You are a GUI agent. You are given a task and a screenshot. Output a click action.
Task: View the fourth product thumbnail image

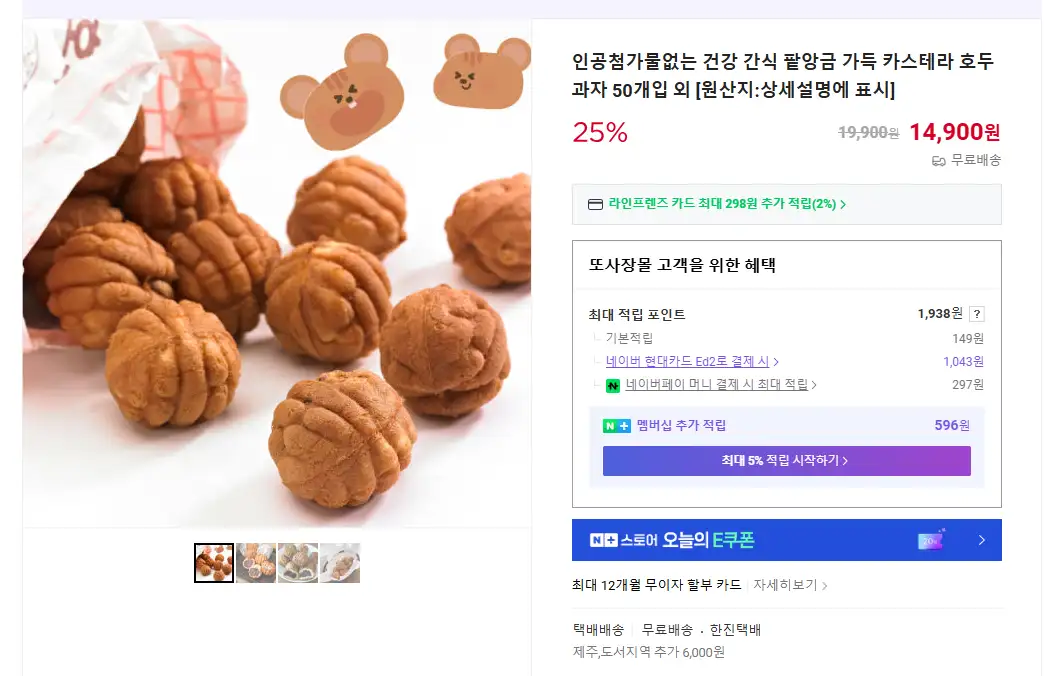(340, 563)
